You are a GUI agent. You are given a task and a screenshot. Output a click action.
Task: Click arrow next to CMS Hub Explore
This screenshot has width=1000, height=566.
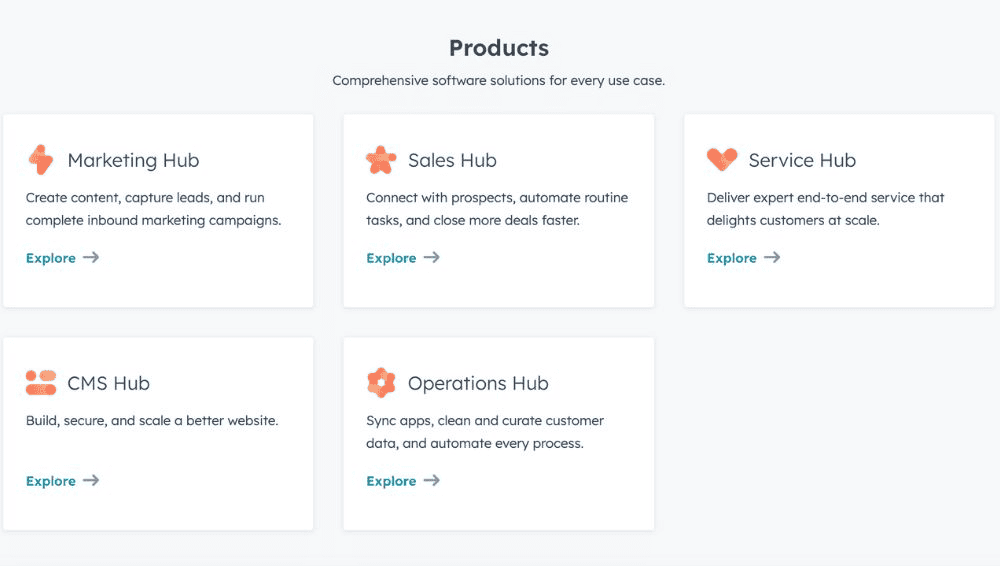[91, 480]
